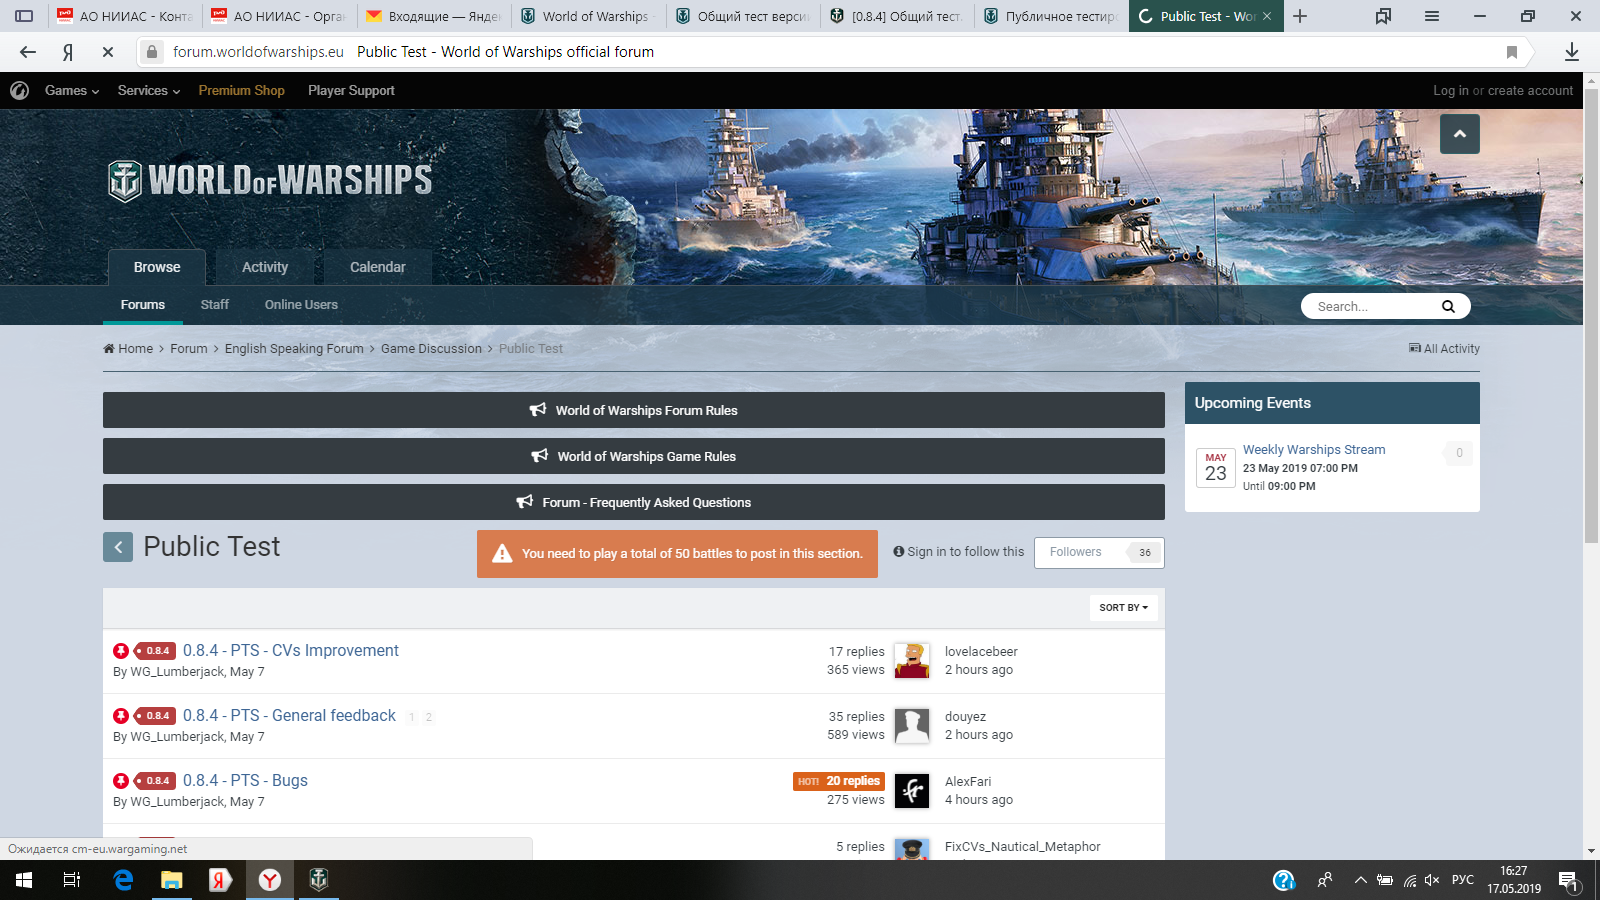Open the SORT BY dropdown
Screen dimensions: 1600x900
1124,607
